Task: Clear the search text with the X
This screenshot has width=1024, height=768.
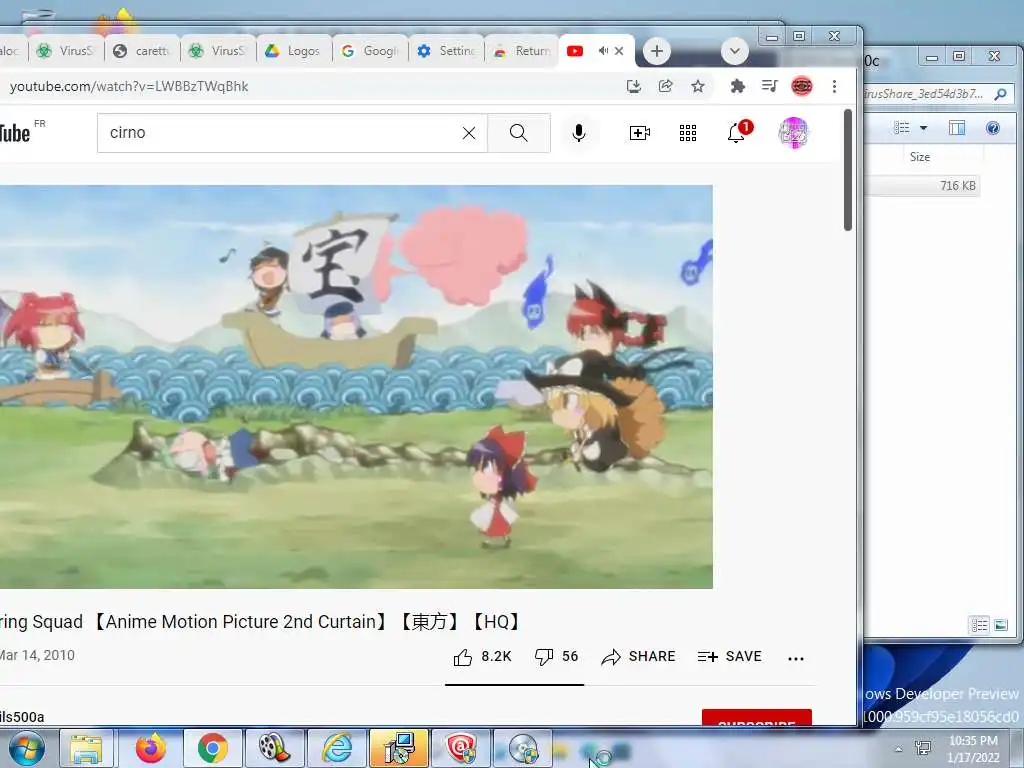Action: click(x=469, y=133)
